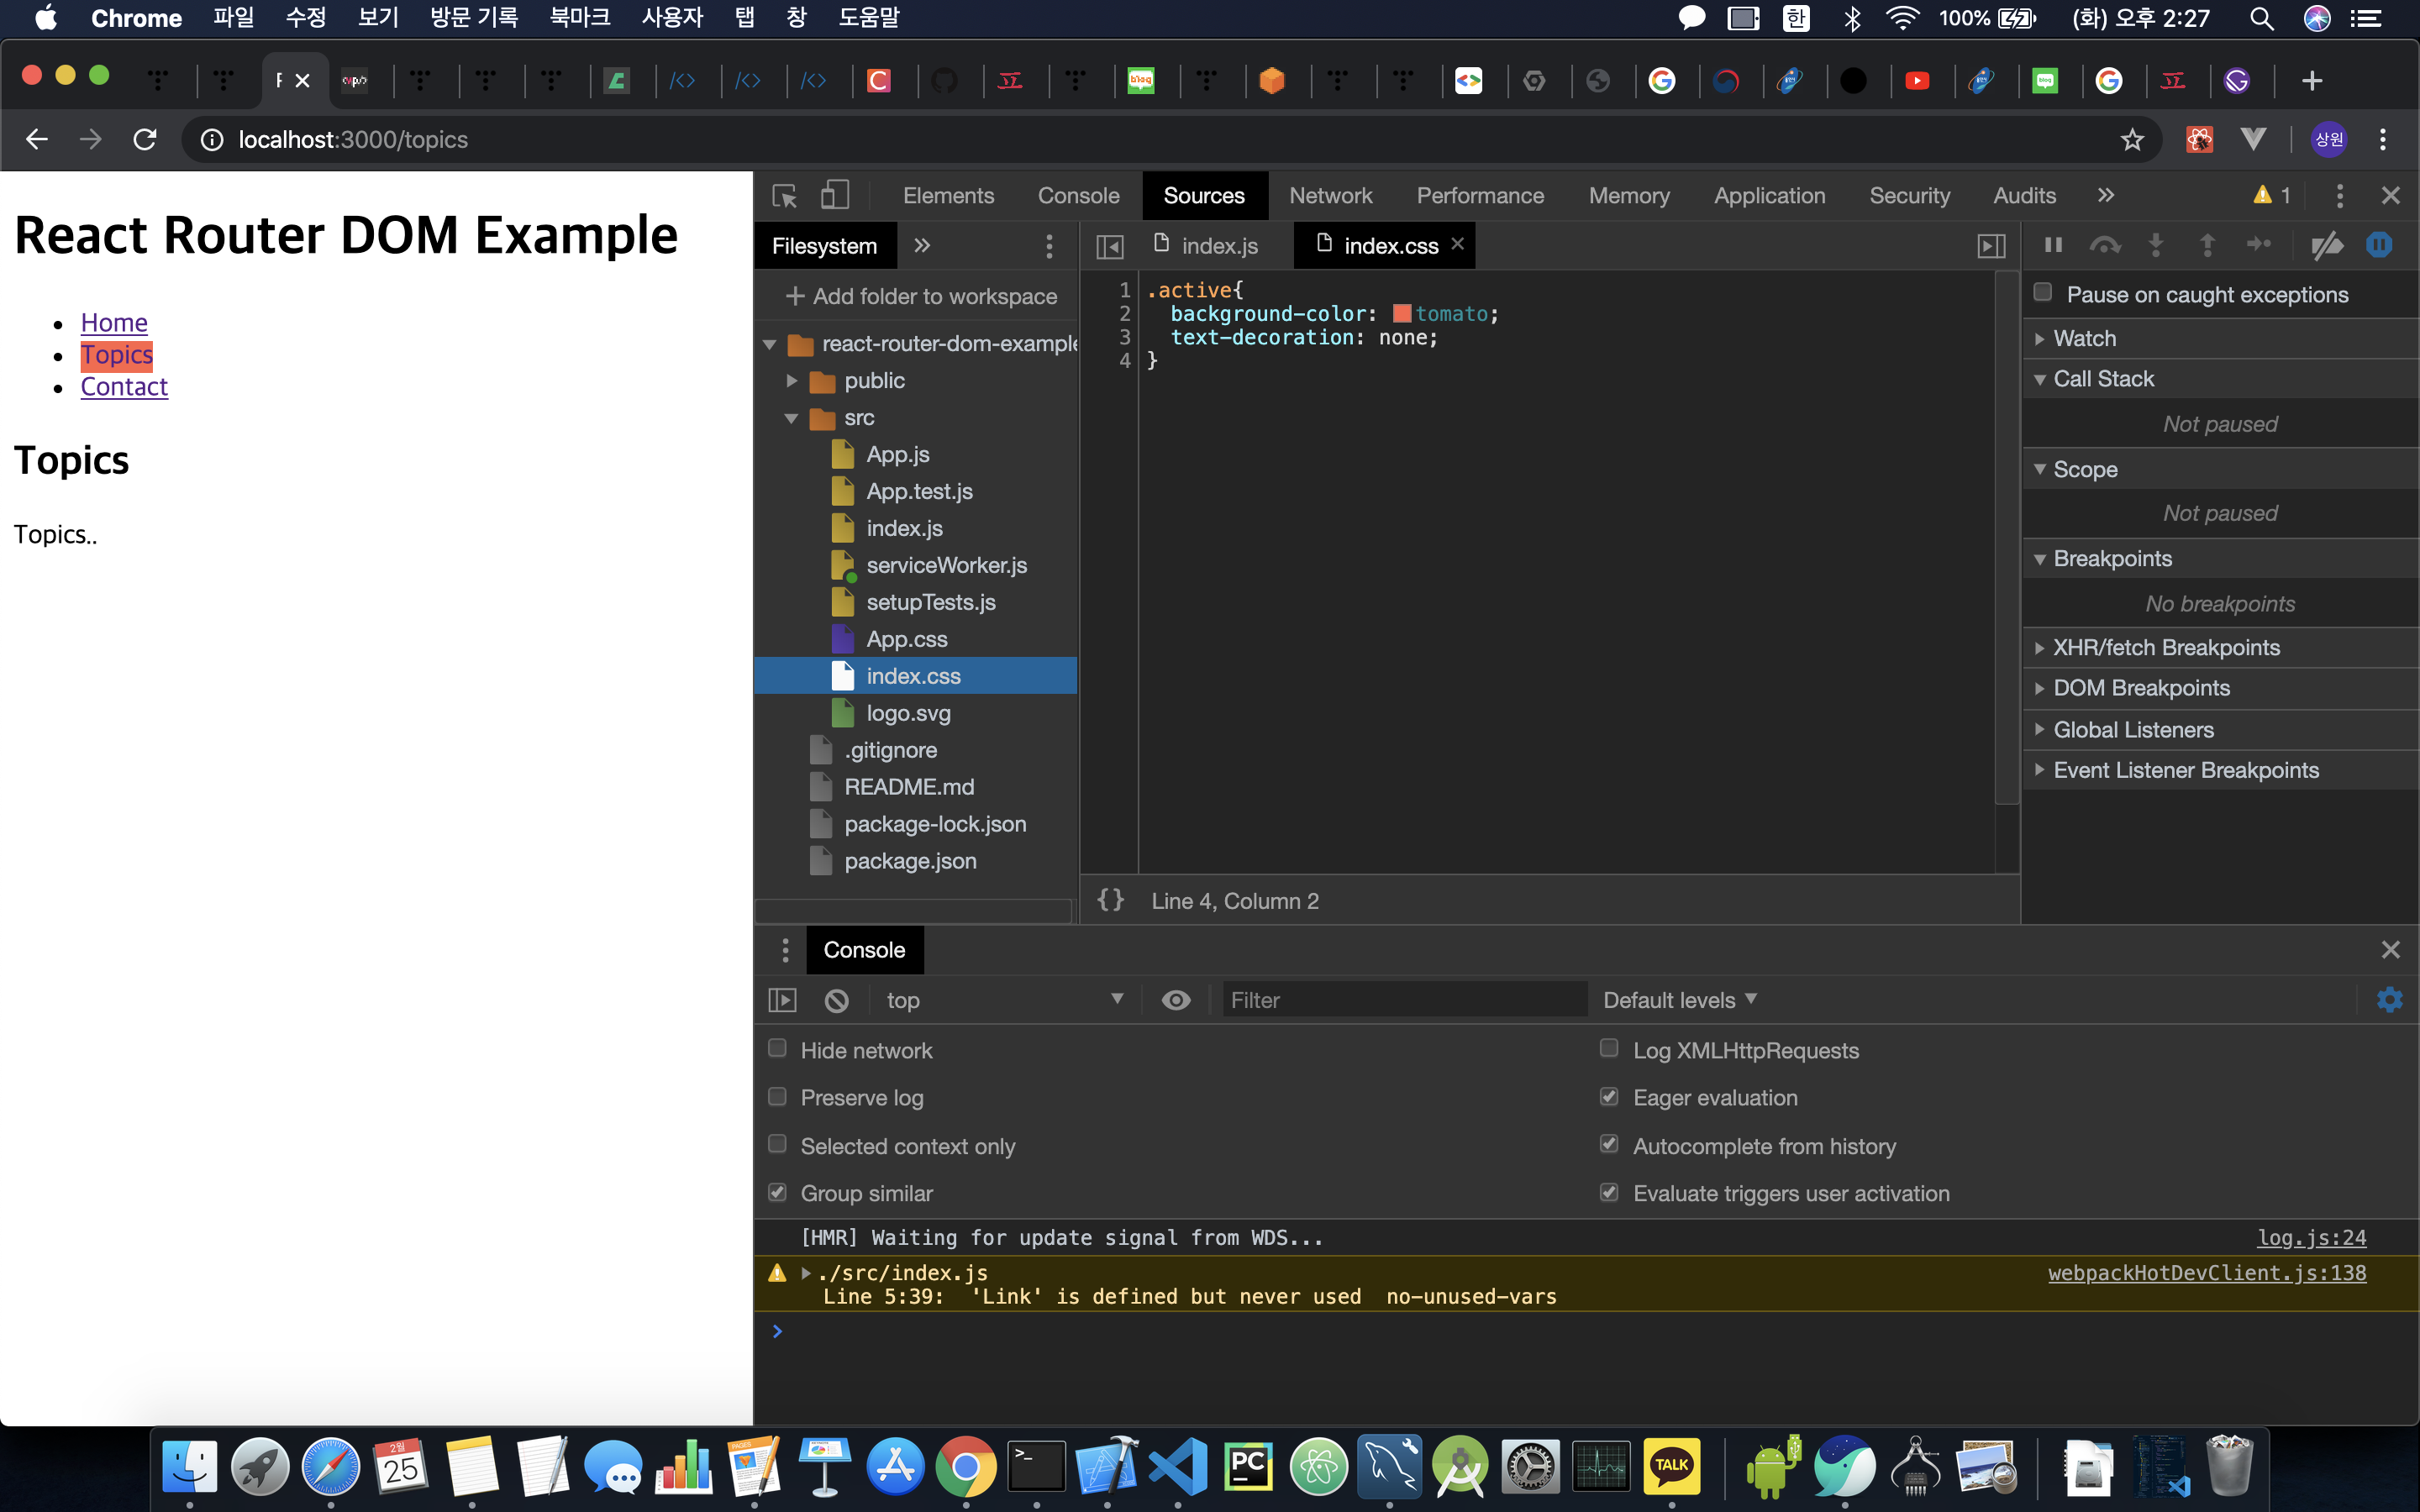Open console settings gear icon
The height and width of the screenshot is (1512, 2420).
[x=2389, y=1000]
